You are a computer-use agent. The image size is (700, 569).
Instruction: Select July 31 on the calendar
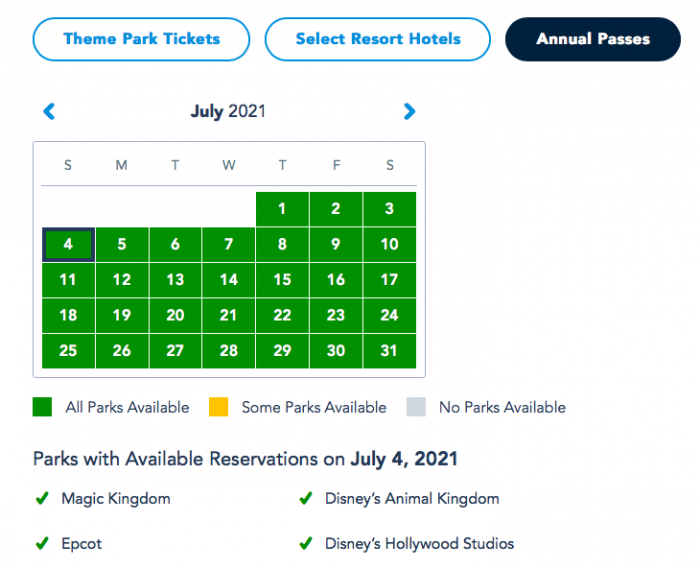pyautogui.click(x=389, y=351)
